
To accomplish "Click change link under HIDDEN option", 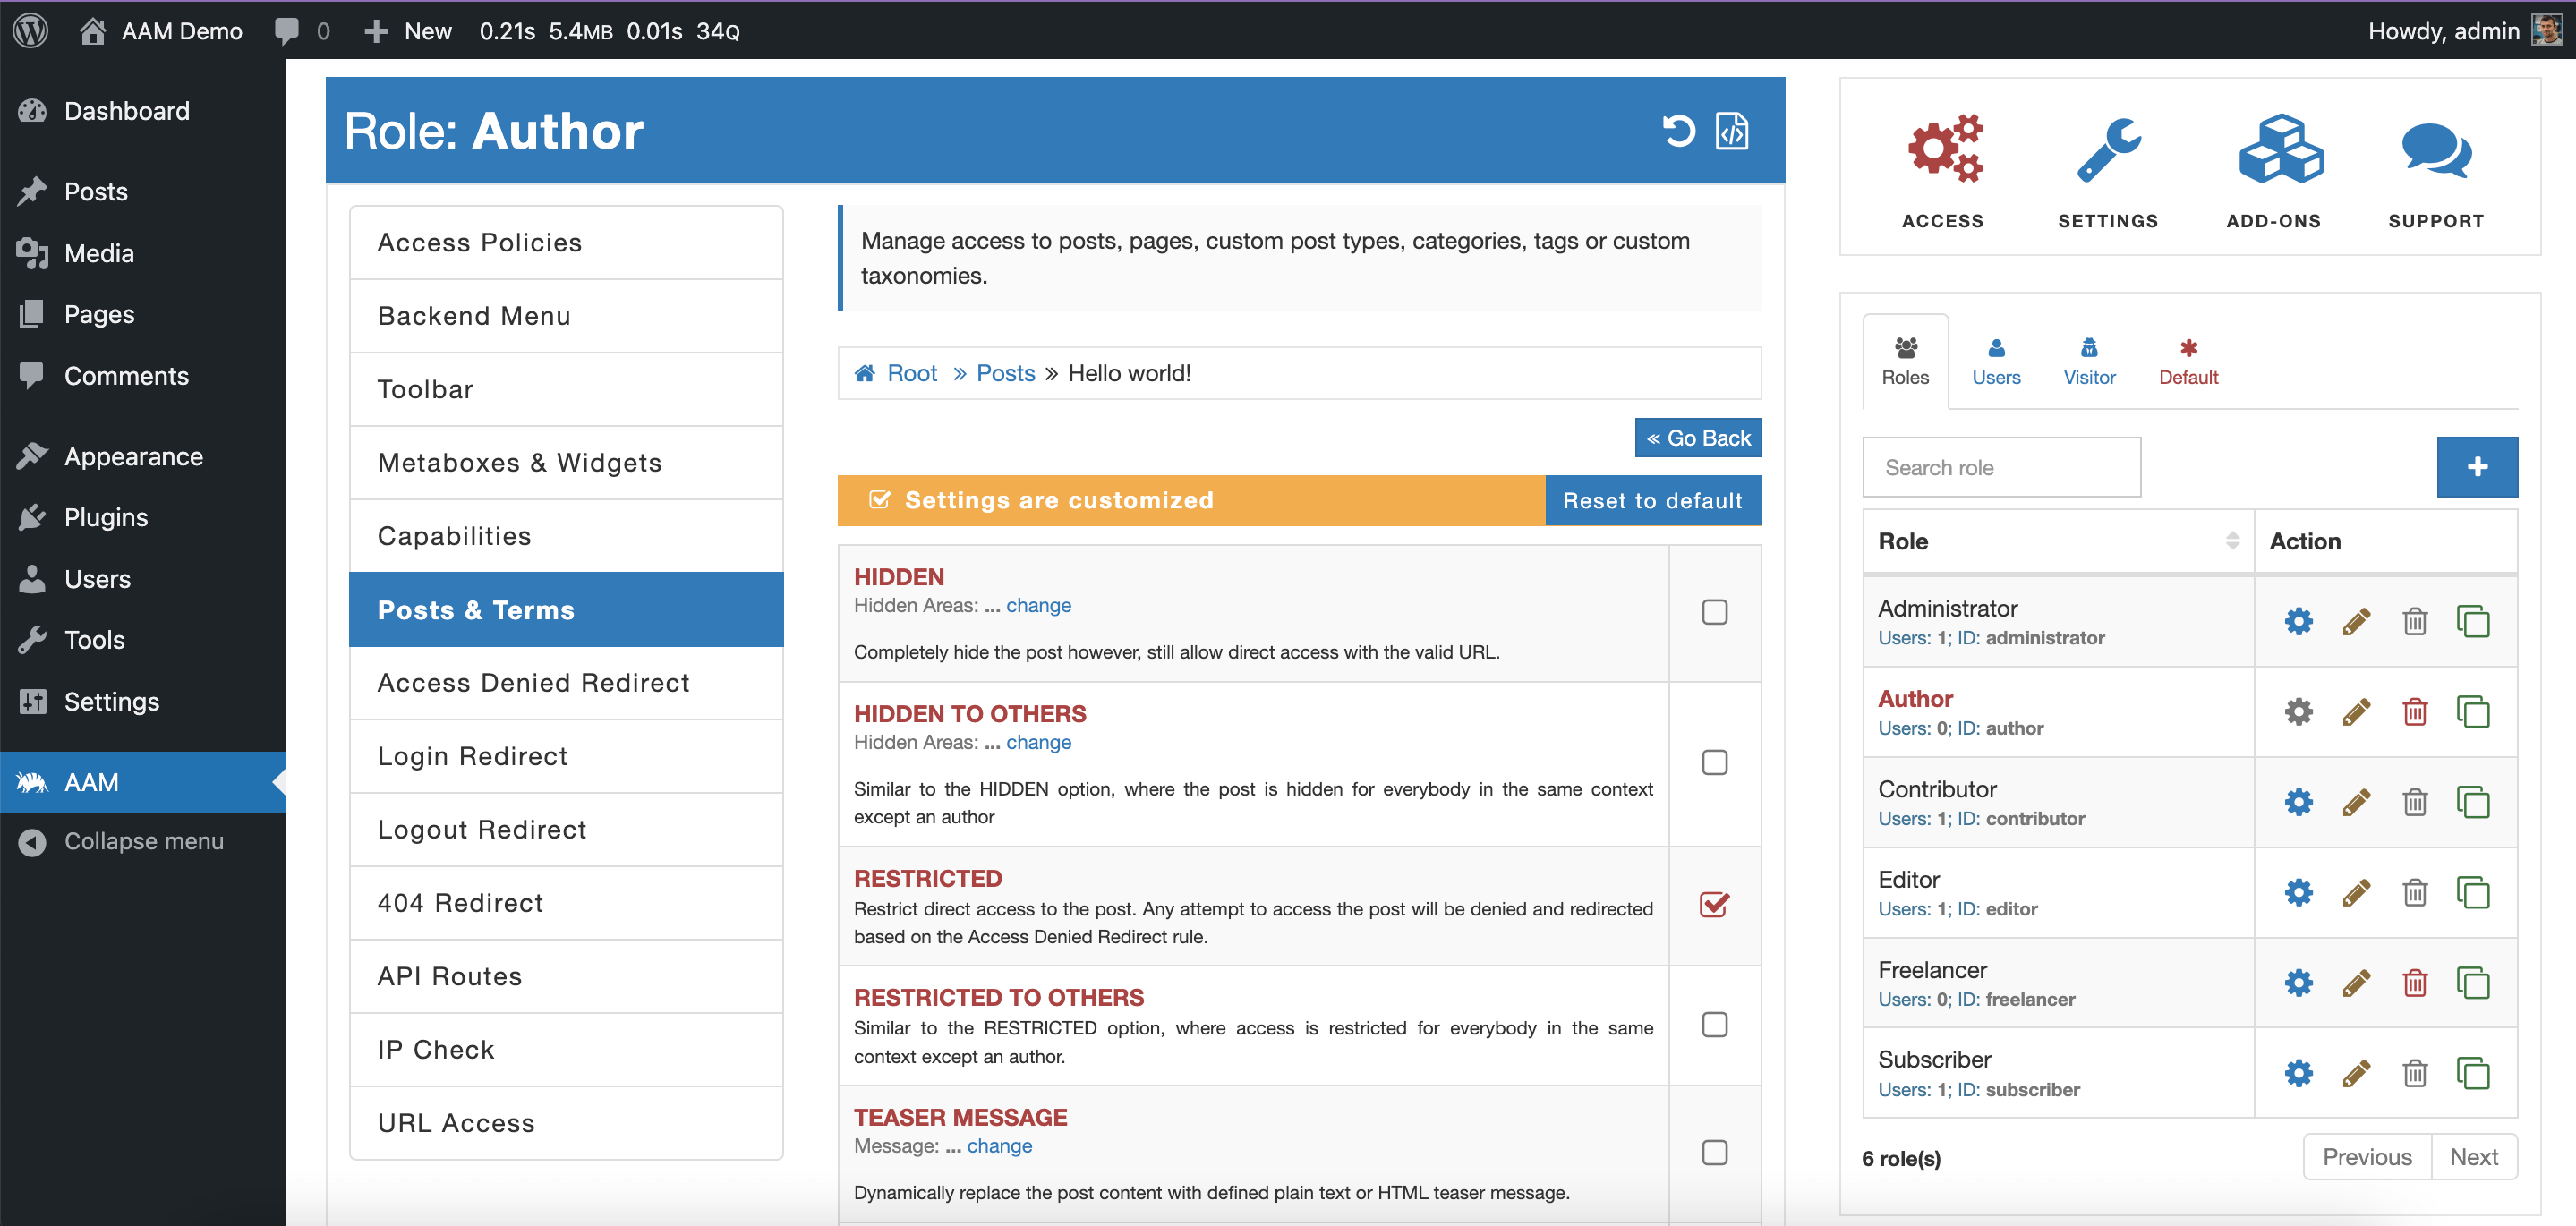I will pyautogui.click(x=1038, y=605).
